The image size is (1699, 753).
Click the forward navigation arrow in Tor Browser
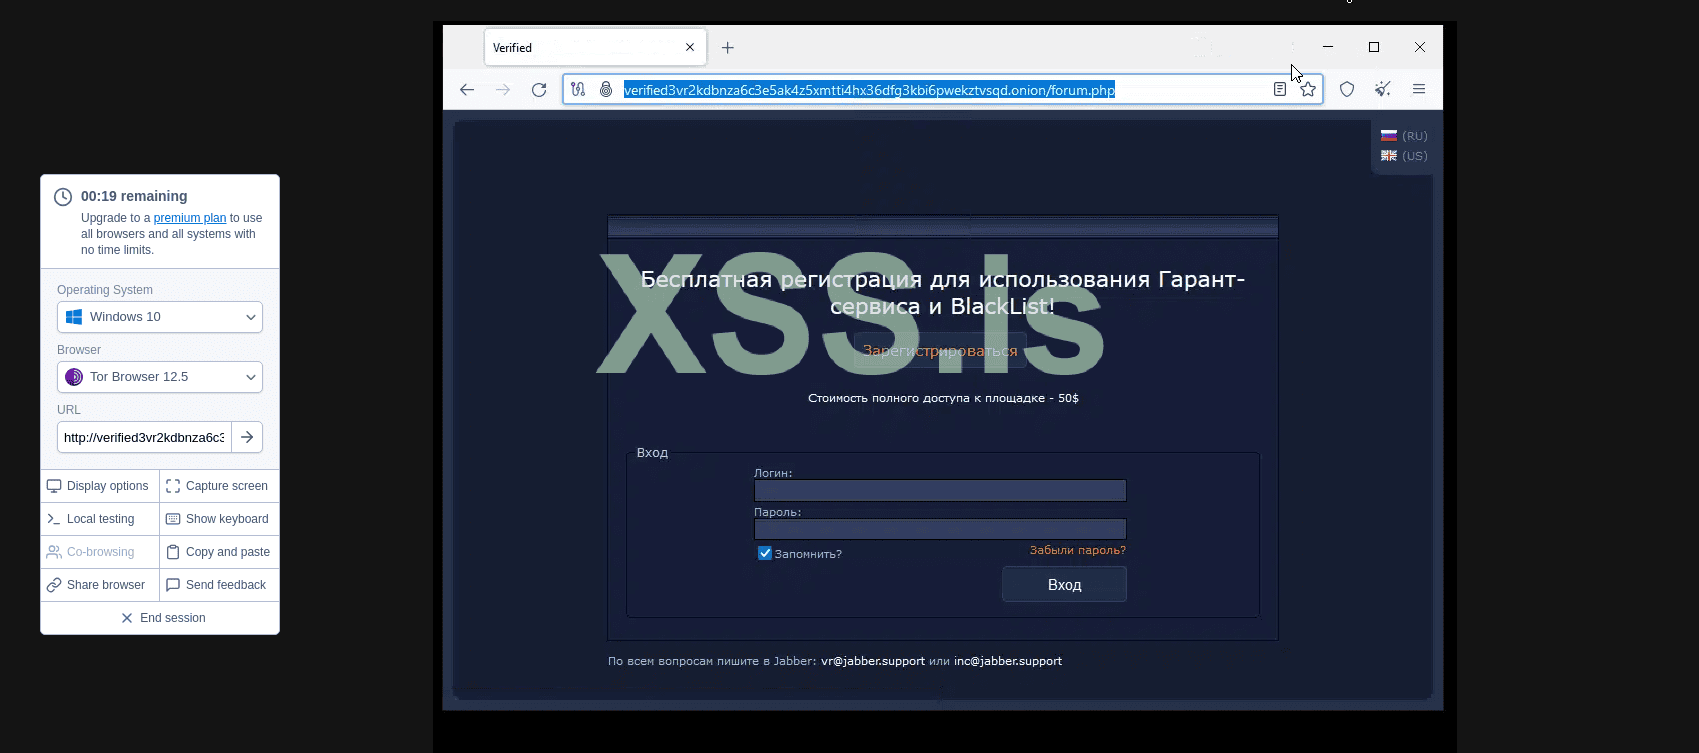click(x=503, y=90)
